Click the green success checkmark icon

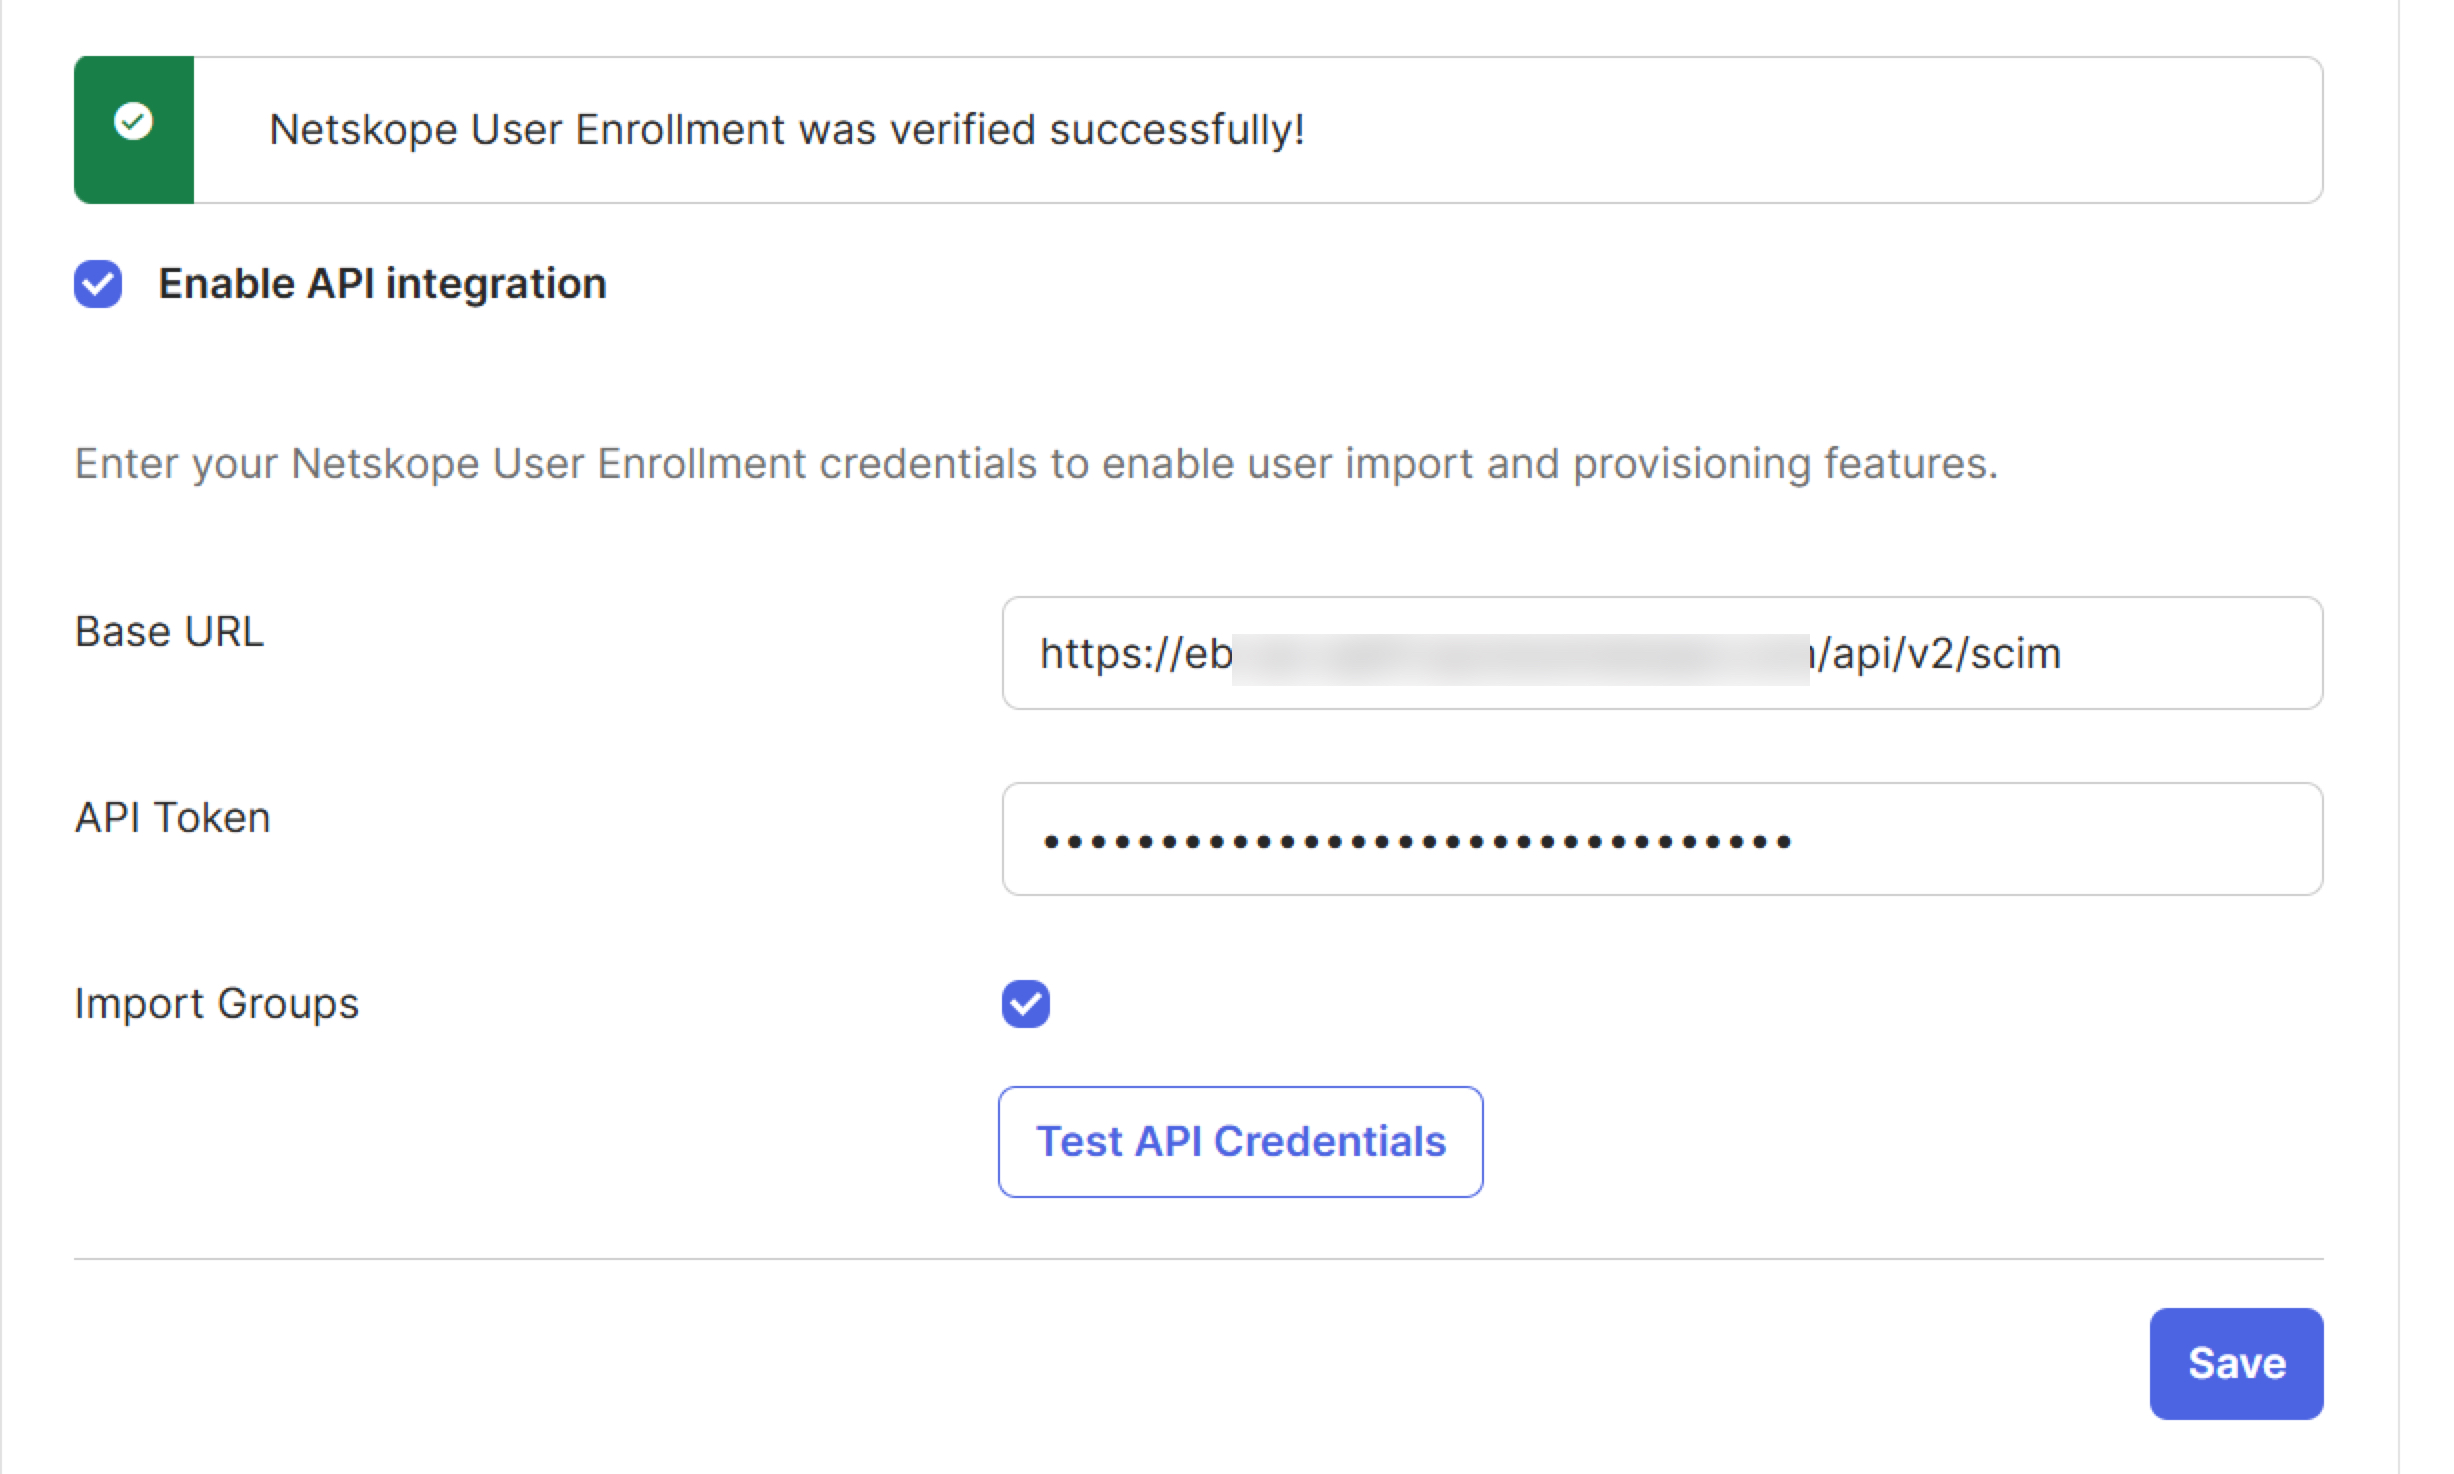click(133, 122)
